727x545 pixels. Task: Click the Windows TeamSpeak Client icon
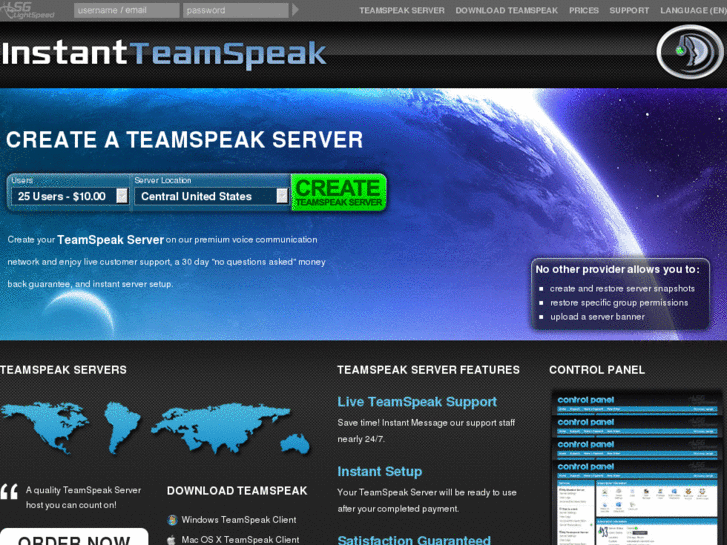[172, 520]
